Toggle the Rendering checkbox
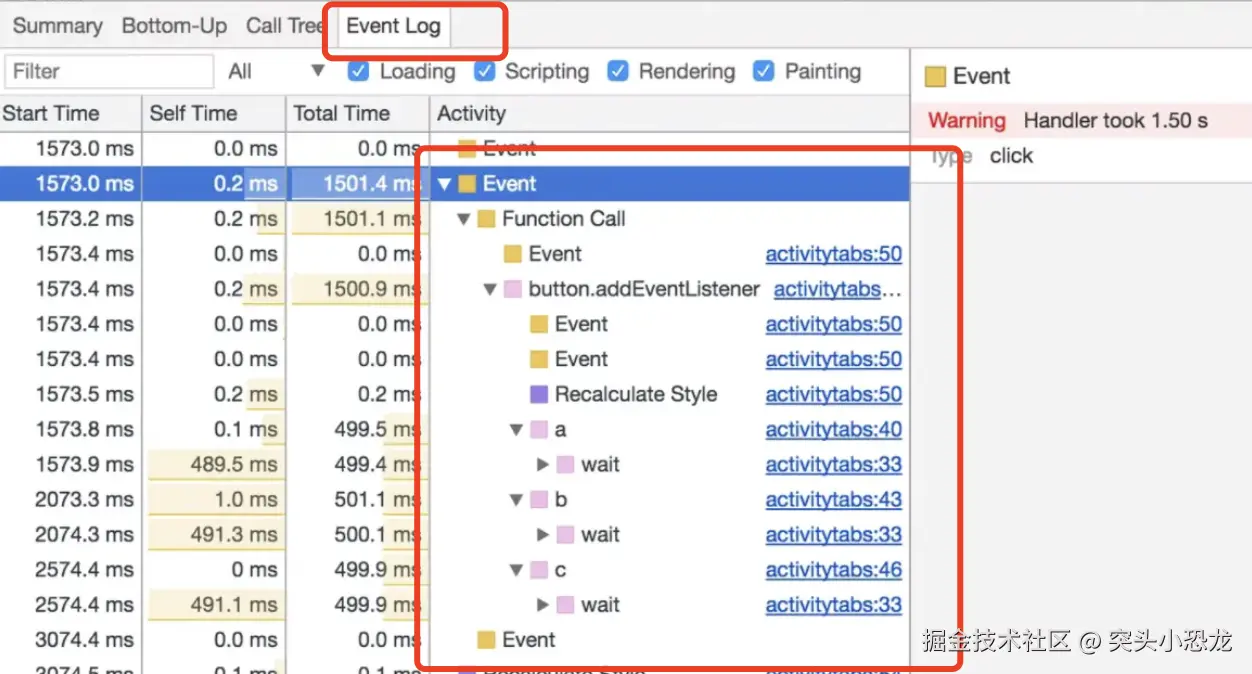This screenshot has height=674, width=1252. coord(618,71)
